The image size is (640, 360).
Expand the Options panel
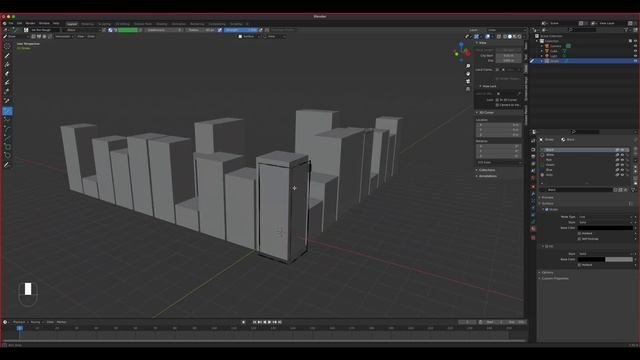(548, 273)
